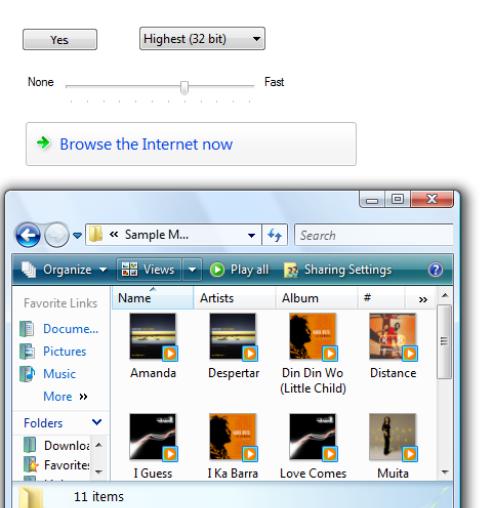Open Music in Favorite Links
484x508 pixels.
tap(59, 374)
